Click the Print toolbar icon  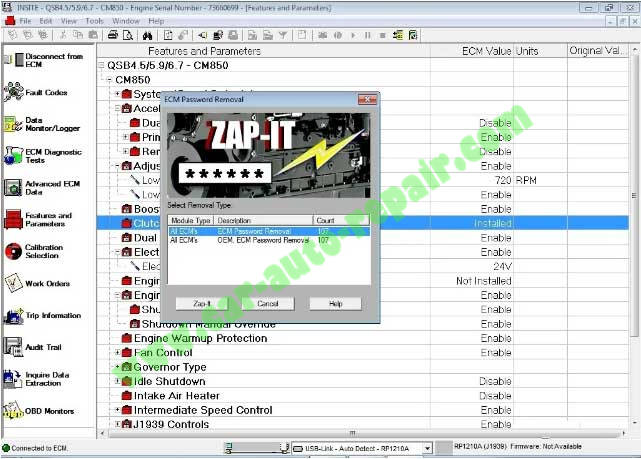tap(113, 36)
